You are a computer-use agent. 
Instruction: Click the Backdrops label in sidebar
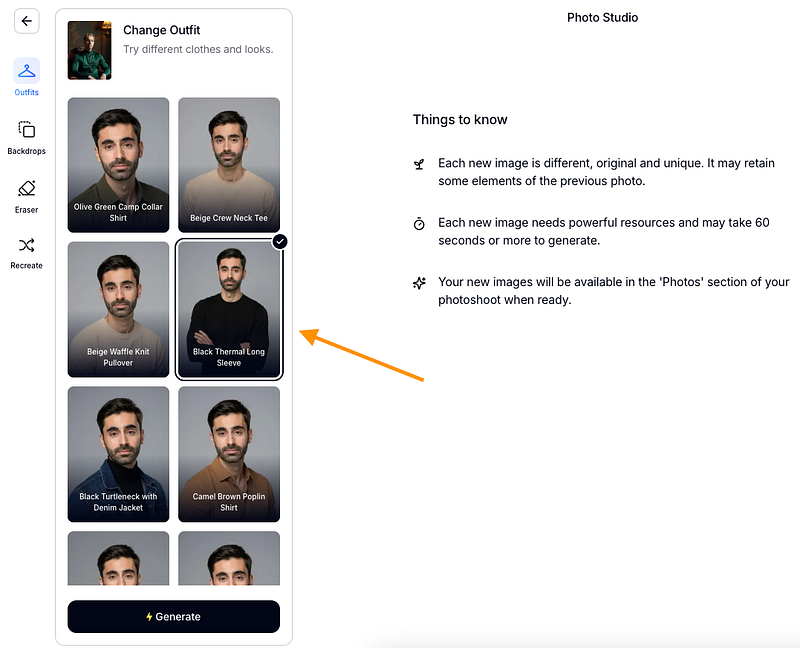pos(27,151)
